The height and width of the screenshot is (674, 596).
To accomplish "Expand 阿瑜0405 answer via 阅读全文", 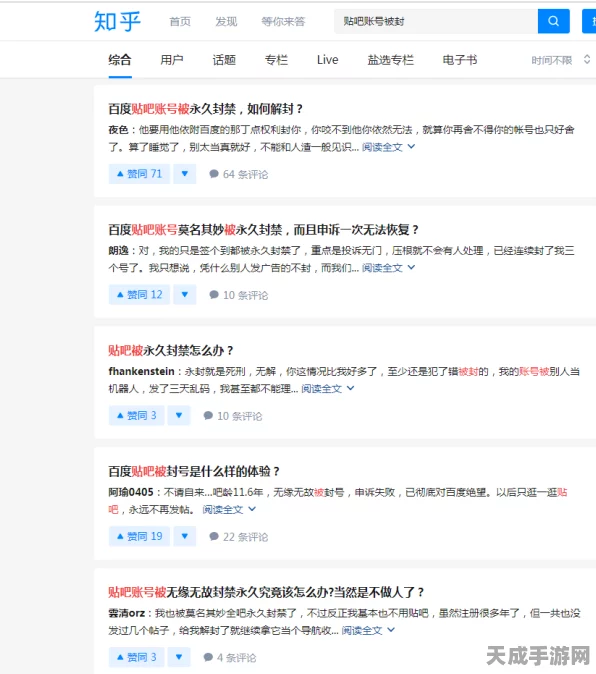I will 229,509.
